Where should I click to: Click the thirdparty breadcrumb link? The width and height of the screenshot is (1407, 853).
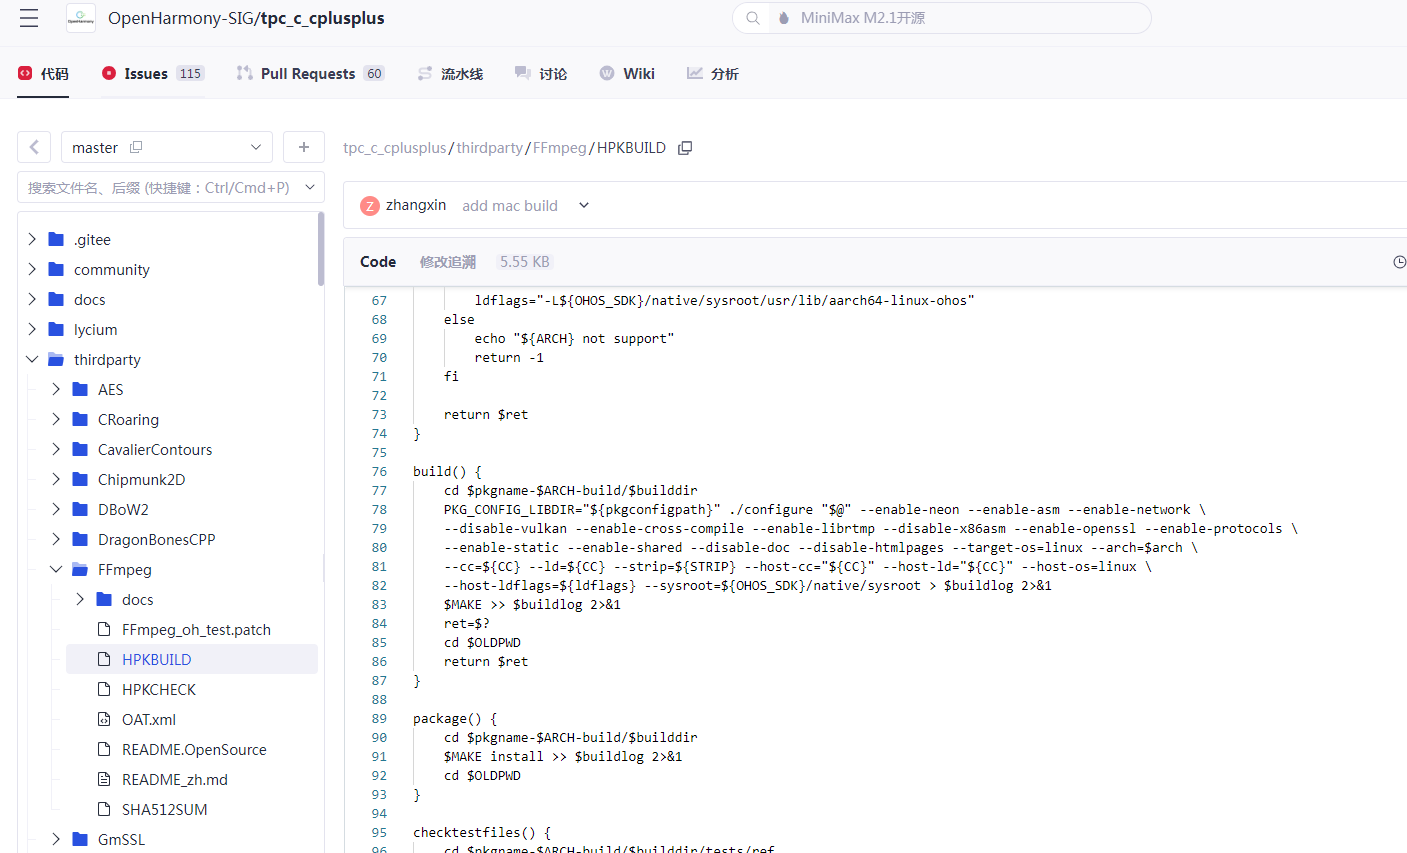click(489, 148)
